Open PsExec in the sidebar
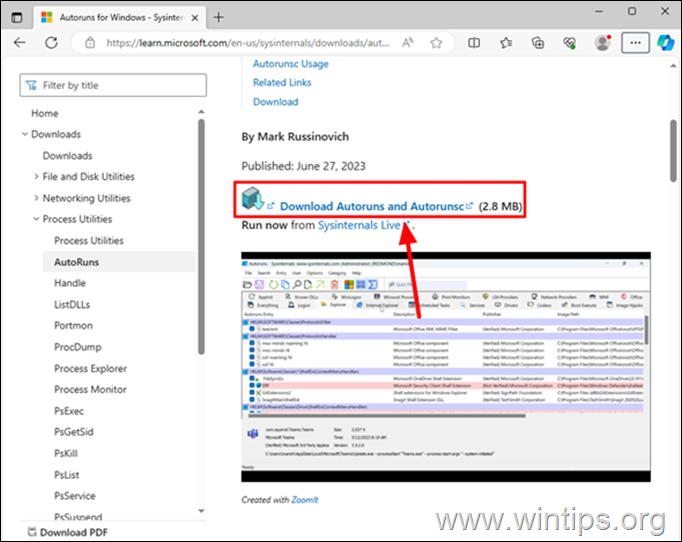The height and width of the screenshot is (542, 682). (69, 411)
